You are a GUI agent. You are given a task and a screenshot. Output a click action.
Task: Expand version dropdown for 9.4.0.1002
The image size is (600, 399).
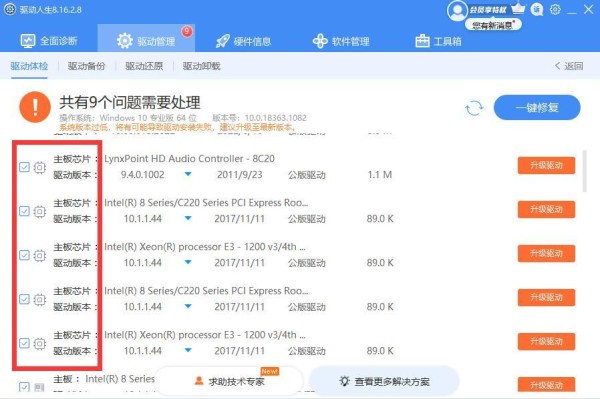coord(188,174)
